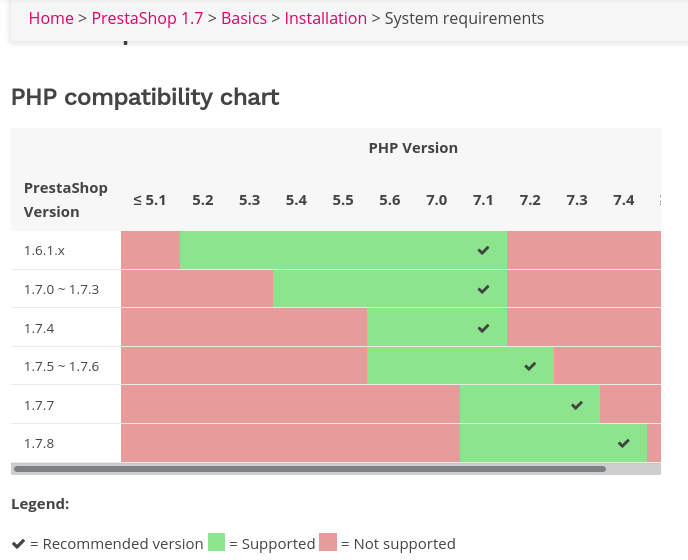
Task: Click the checkmark in the 1.6.1.x row
Action: 484,250
